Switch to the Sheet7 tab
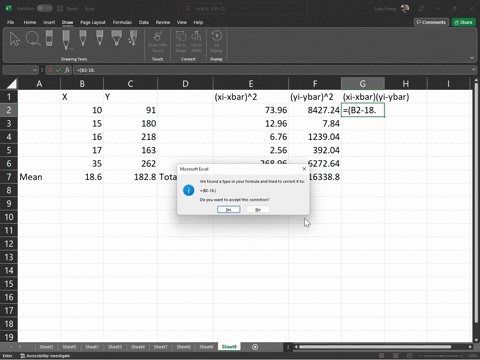The width and height of the screenshot is (480, 360). [x=160, y=347]
